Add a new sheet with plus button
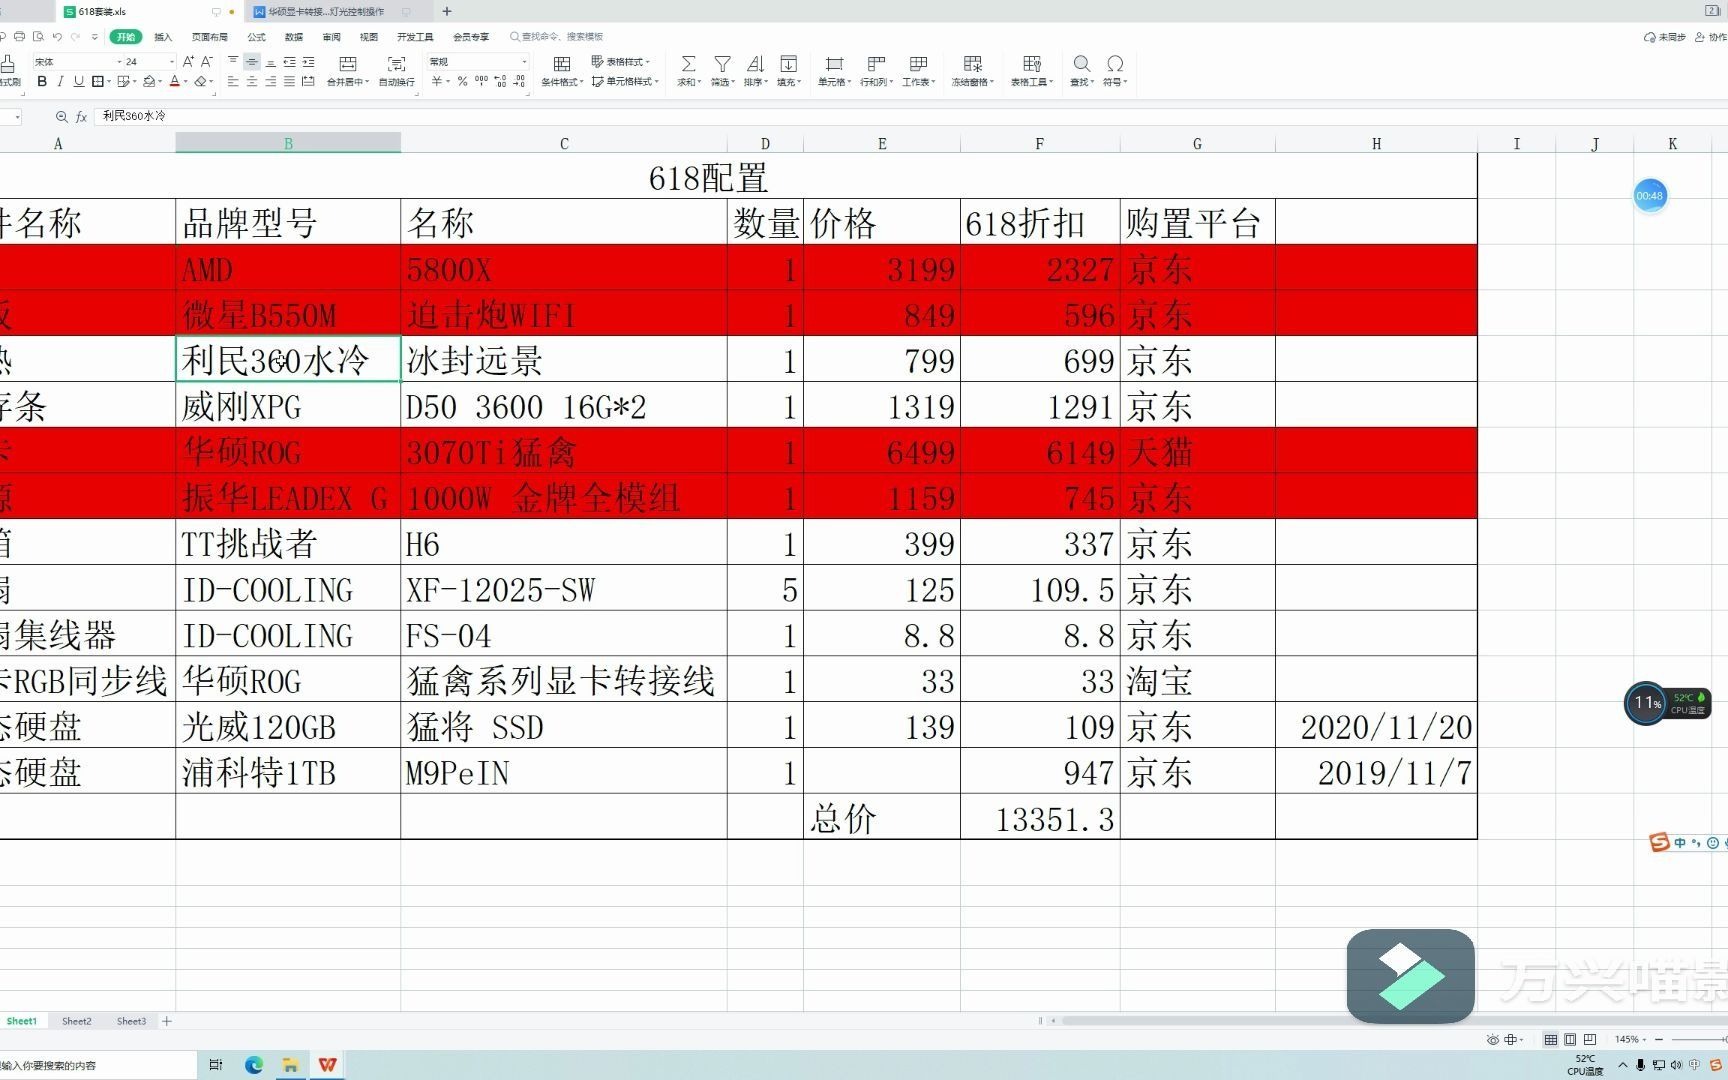 pos(167,1021)
